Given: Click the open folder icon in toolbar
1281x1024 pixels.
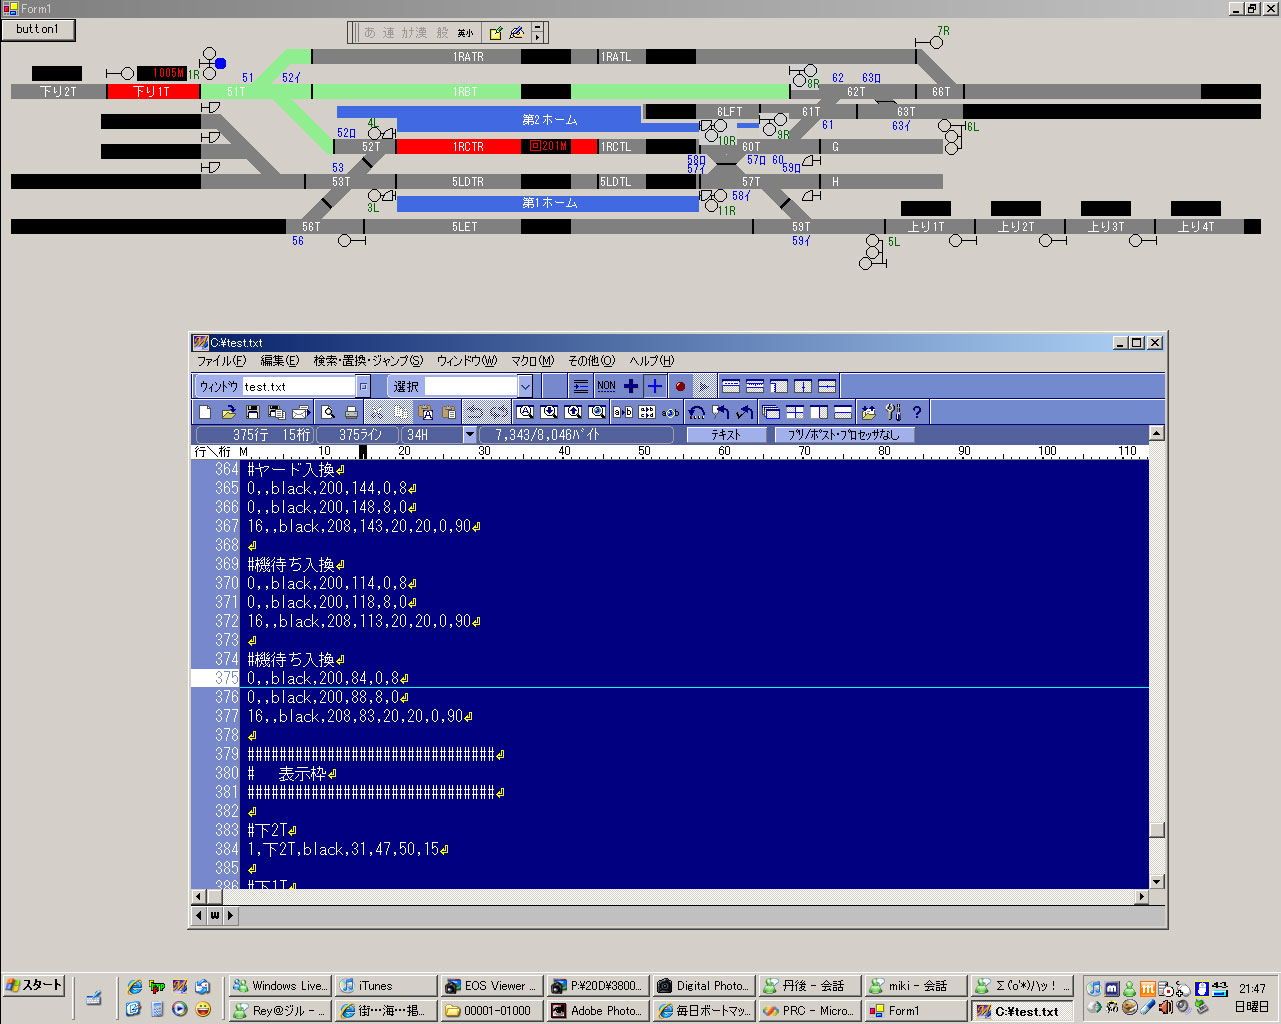Looking at the screenshot, I should [x=229, y=412].
